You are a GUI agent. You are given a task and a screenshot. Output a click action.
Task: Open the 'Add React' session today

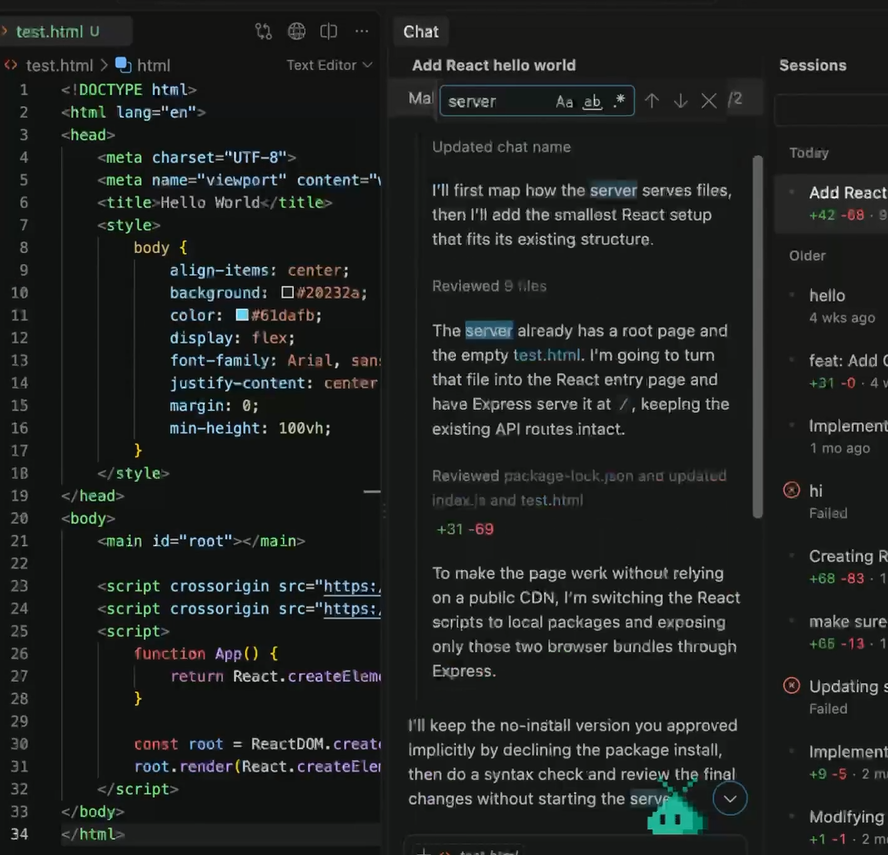(x=831, y=203)
